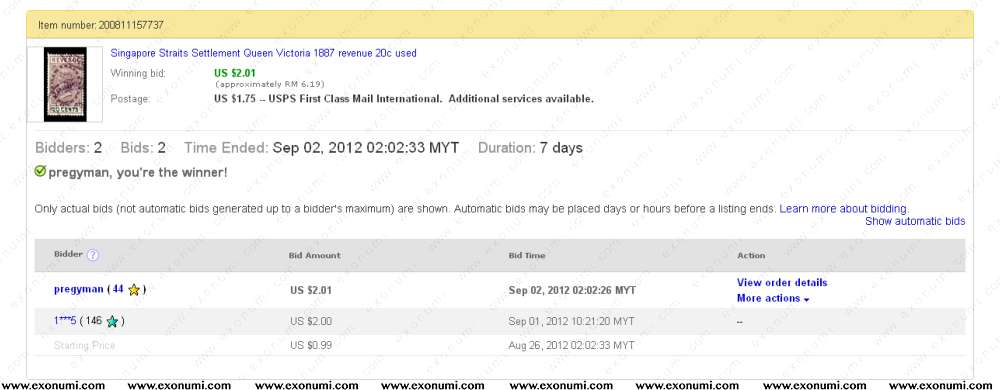Open the Singapore Straits Settlement Queen Victoria listing title
The height and width of the screenshot is (390, 1000).
click(x=263, y=54)
